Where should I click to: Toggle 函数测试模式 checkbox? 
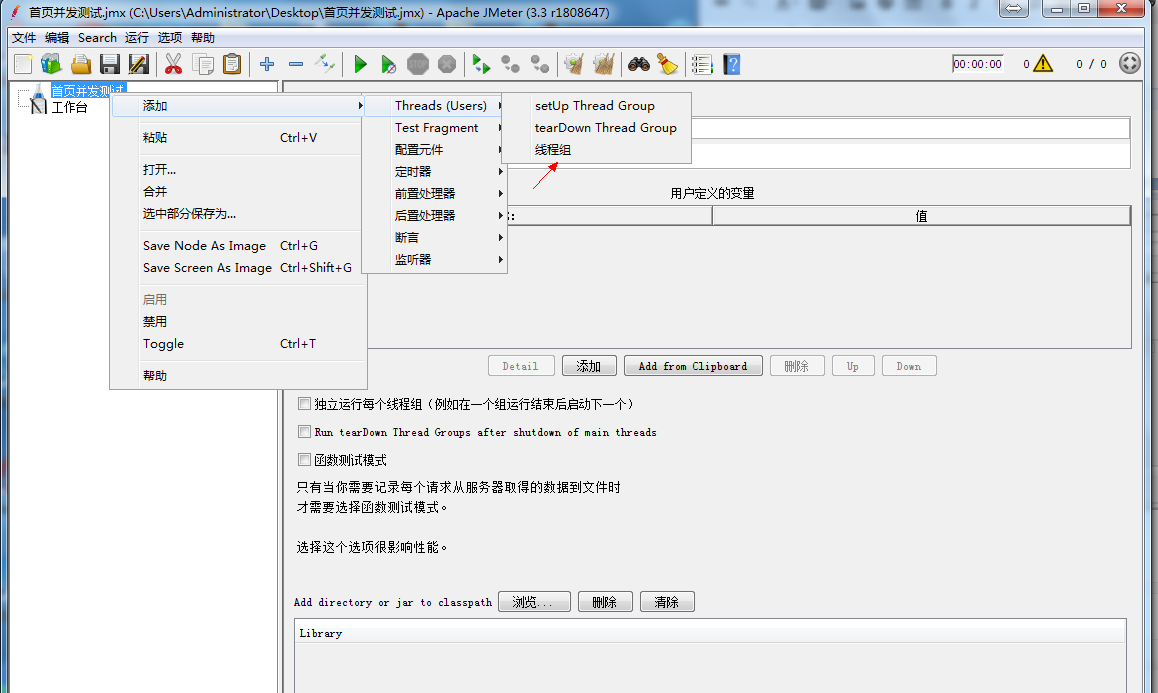pos(304,460)
